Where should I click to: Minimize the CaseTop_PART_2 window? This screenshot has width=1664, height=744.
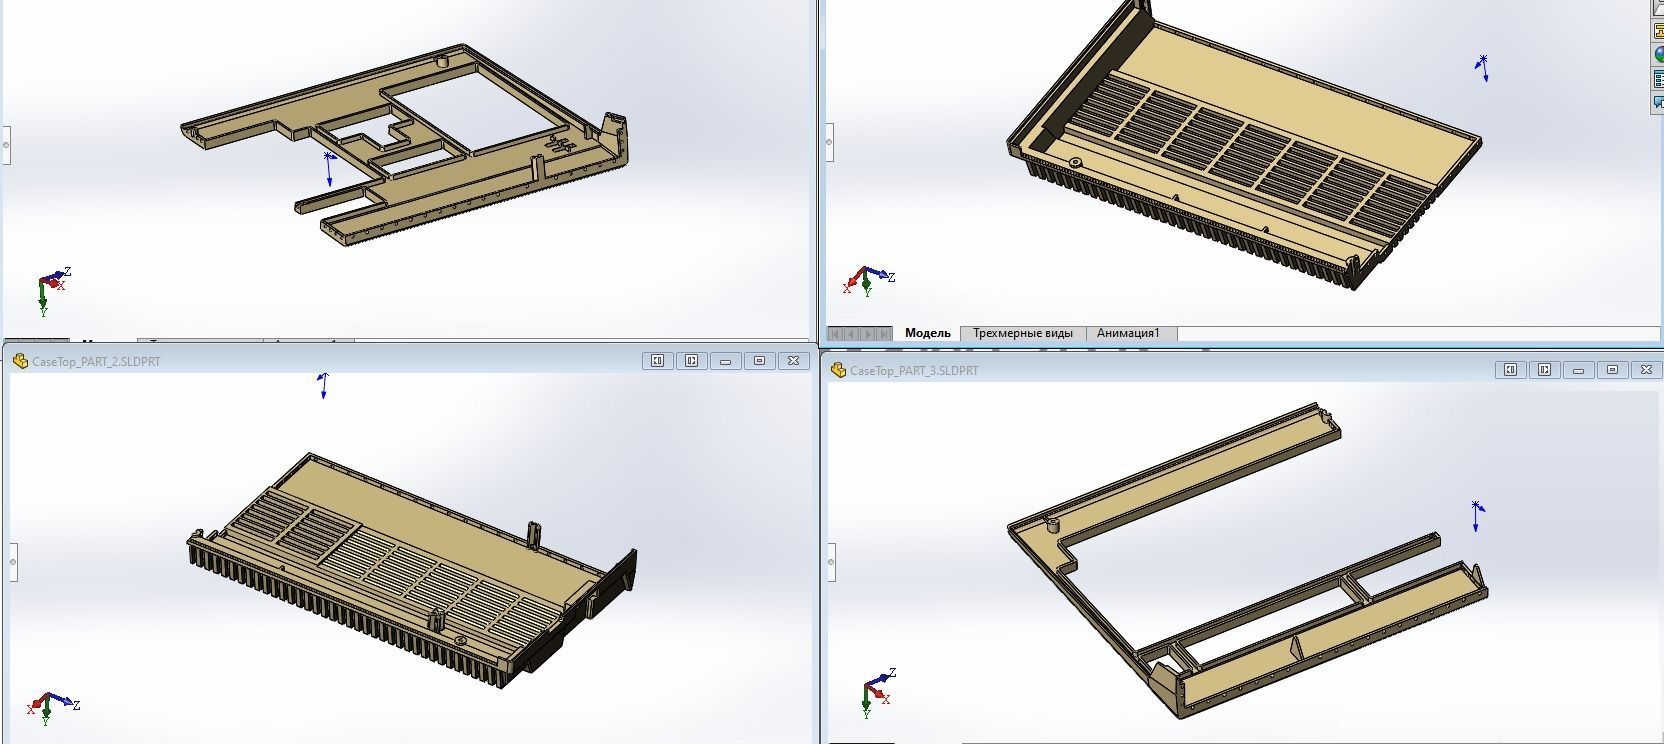pos(725,361)
